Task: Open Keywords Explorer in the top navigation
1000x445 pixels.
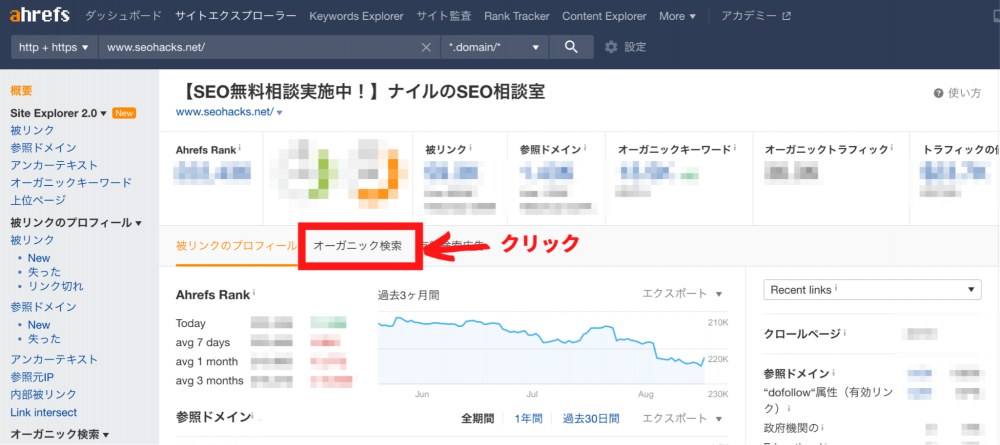Action: click(357, 16)
